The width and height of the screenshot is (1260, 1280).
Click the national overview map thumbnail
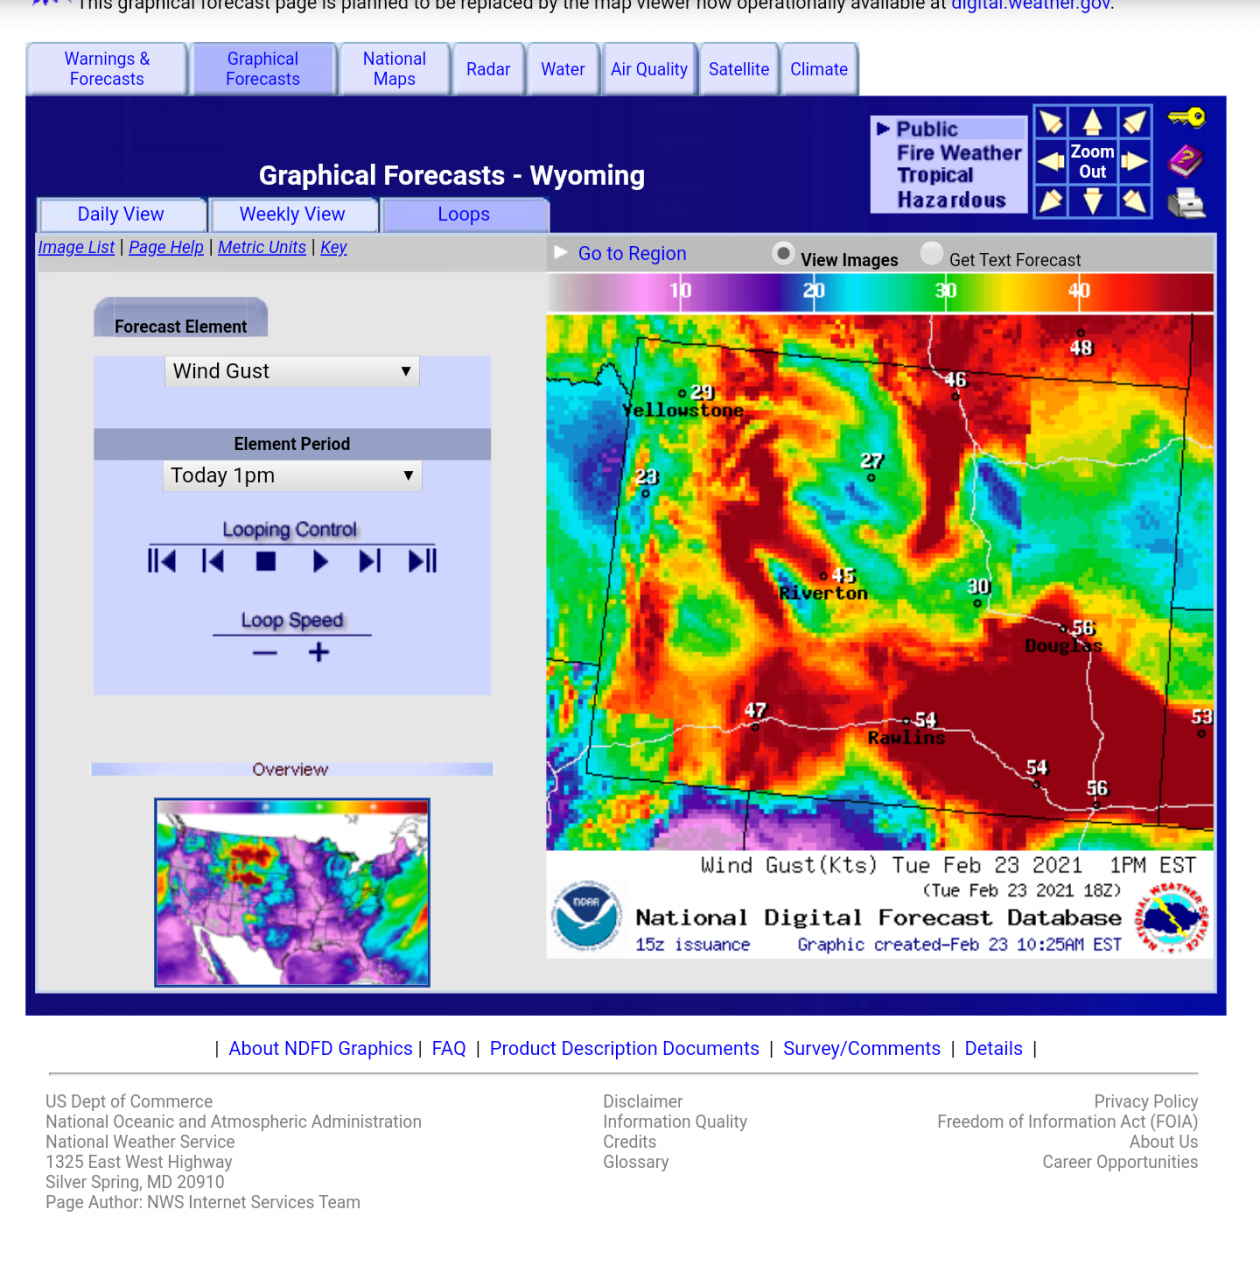tap(292, 892)
